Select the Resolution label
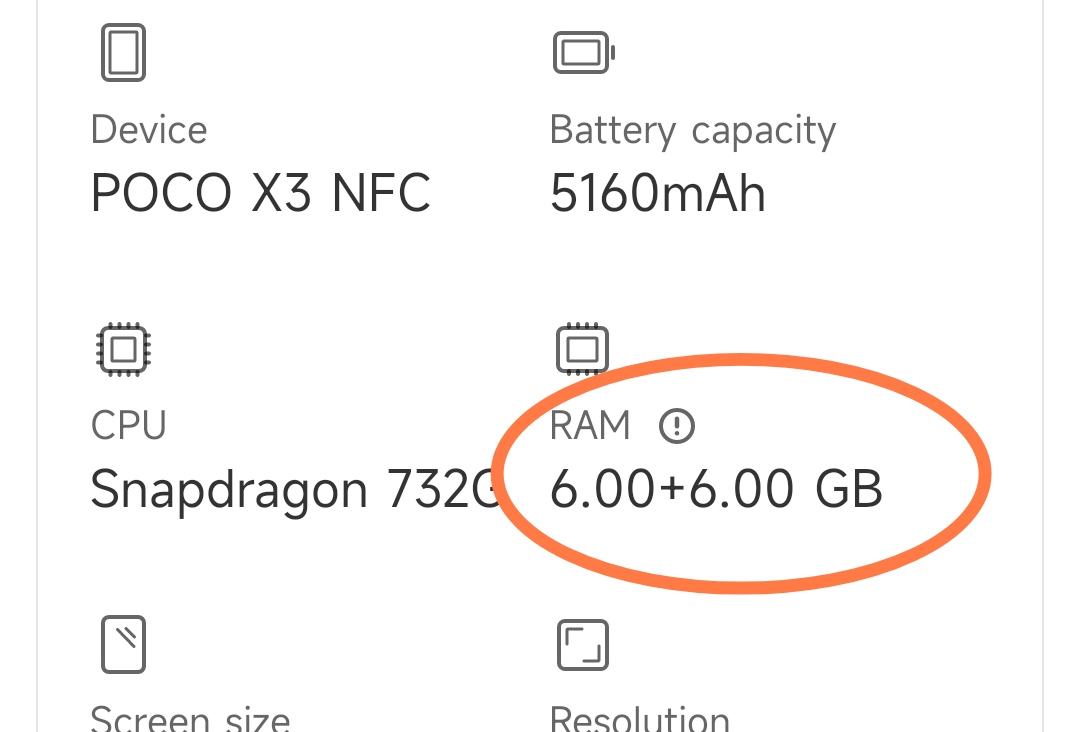 (x=639, y=718)
